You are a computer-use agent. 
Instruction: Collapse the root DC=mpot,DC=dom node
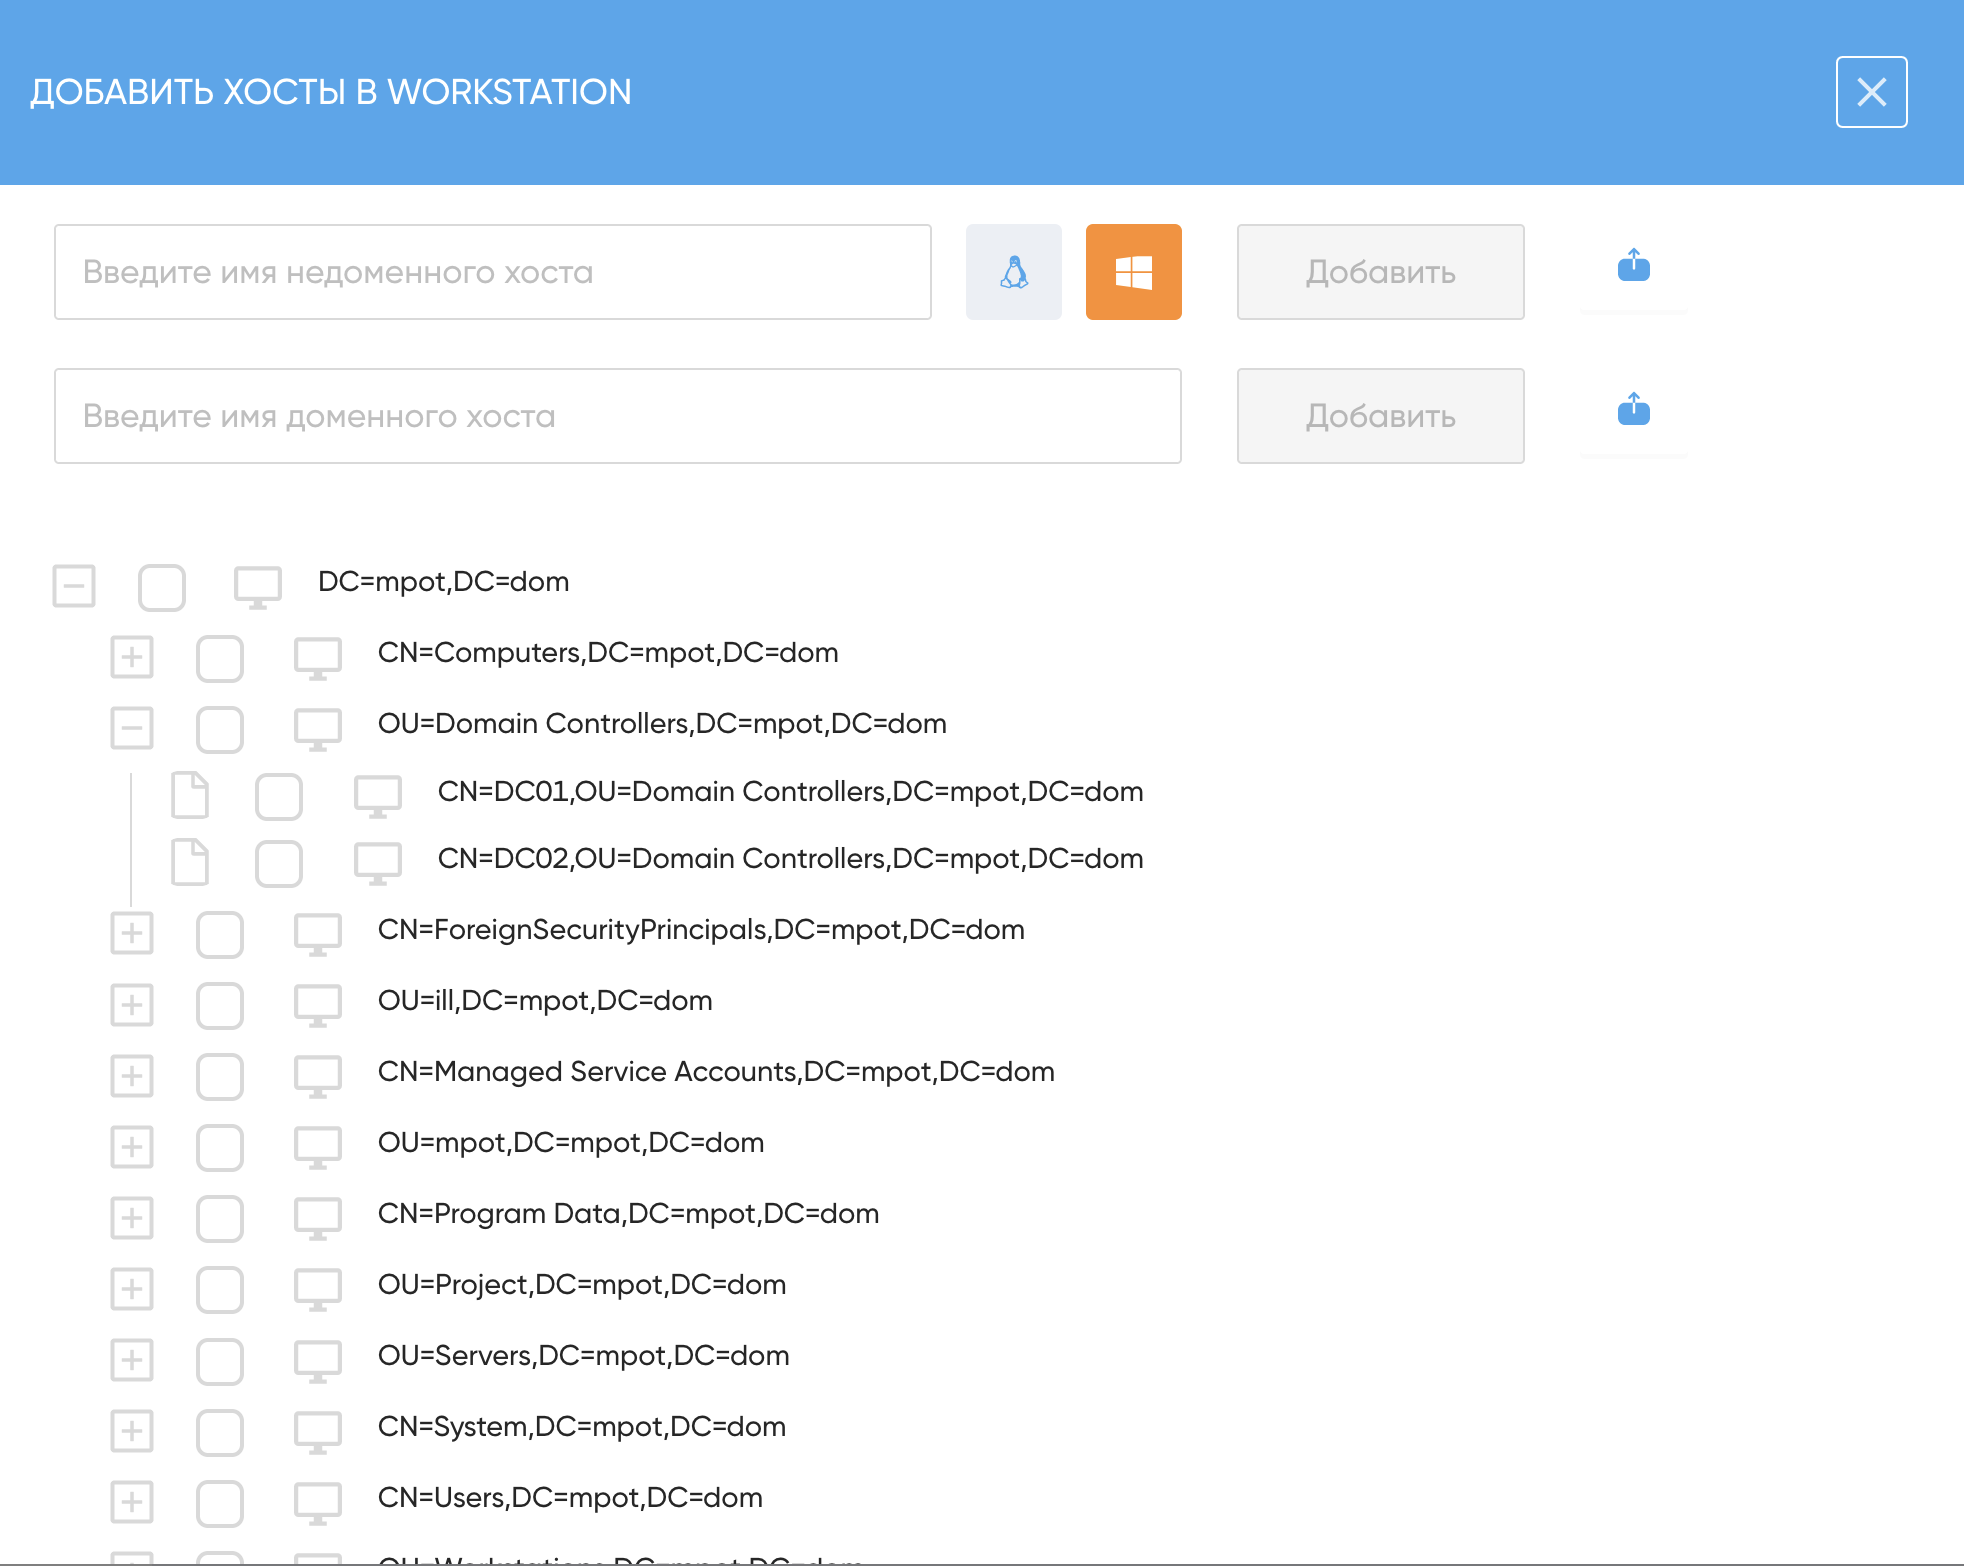coord(74,586)
